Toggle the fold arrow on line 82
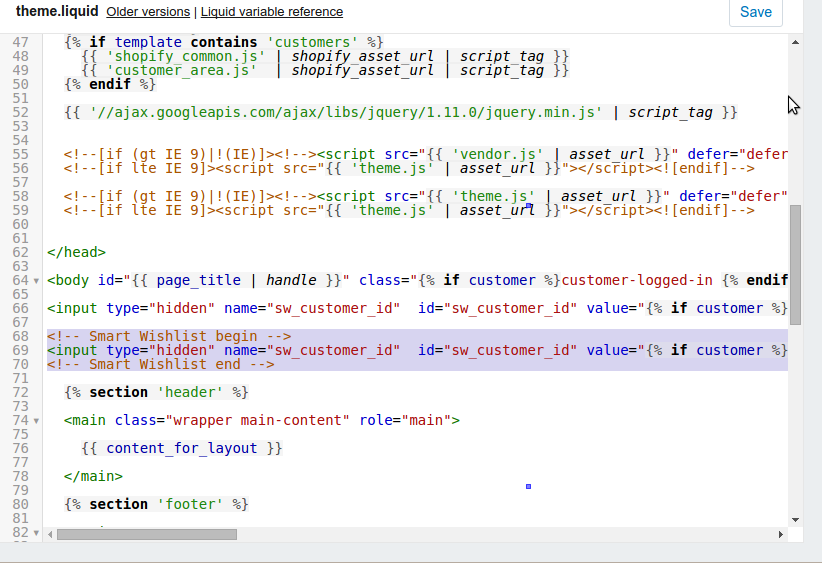 click(36, 533)
